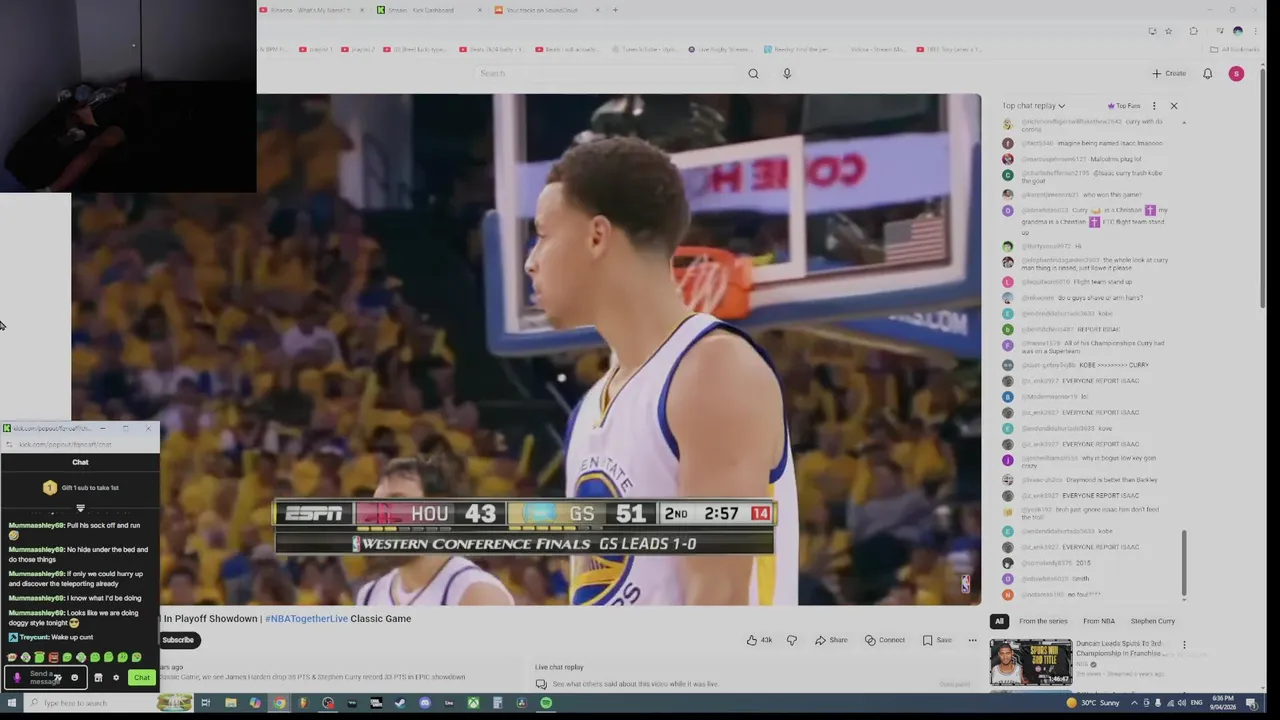Open the Xbox app on the taskbar
Viewport: 1280px width, 720px height.
pos(473,703)
